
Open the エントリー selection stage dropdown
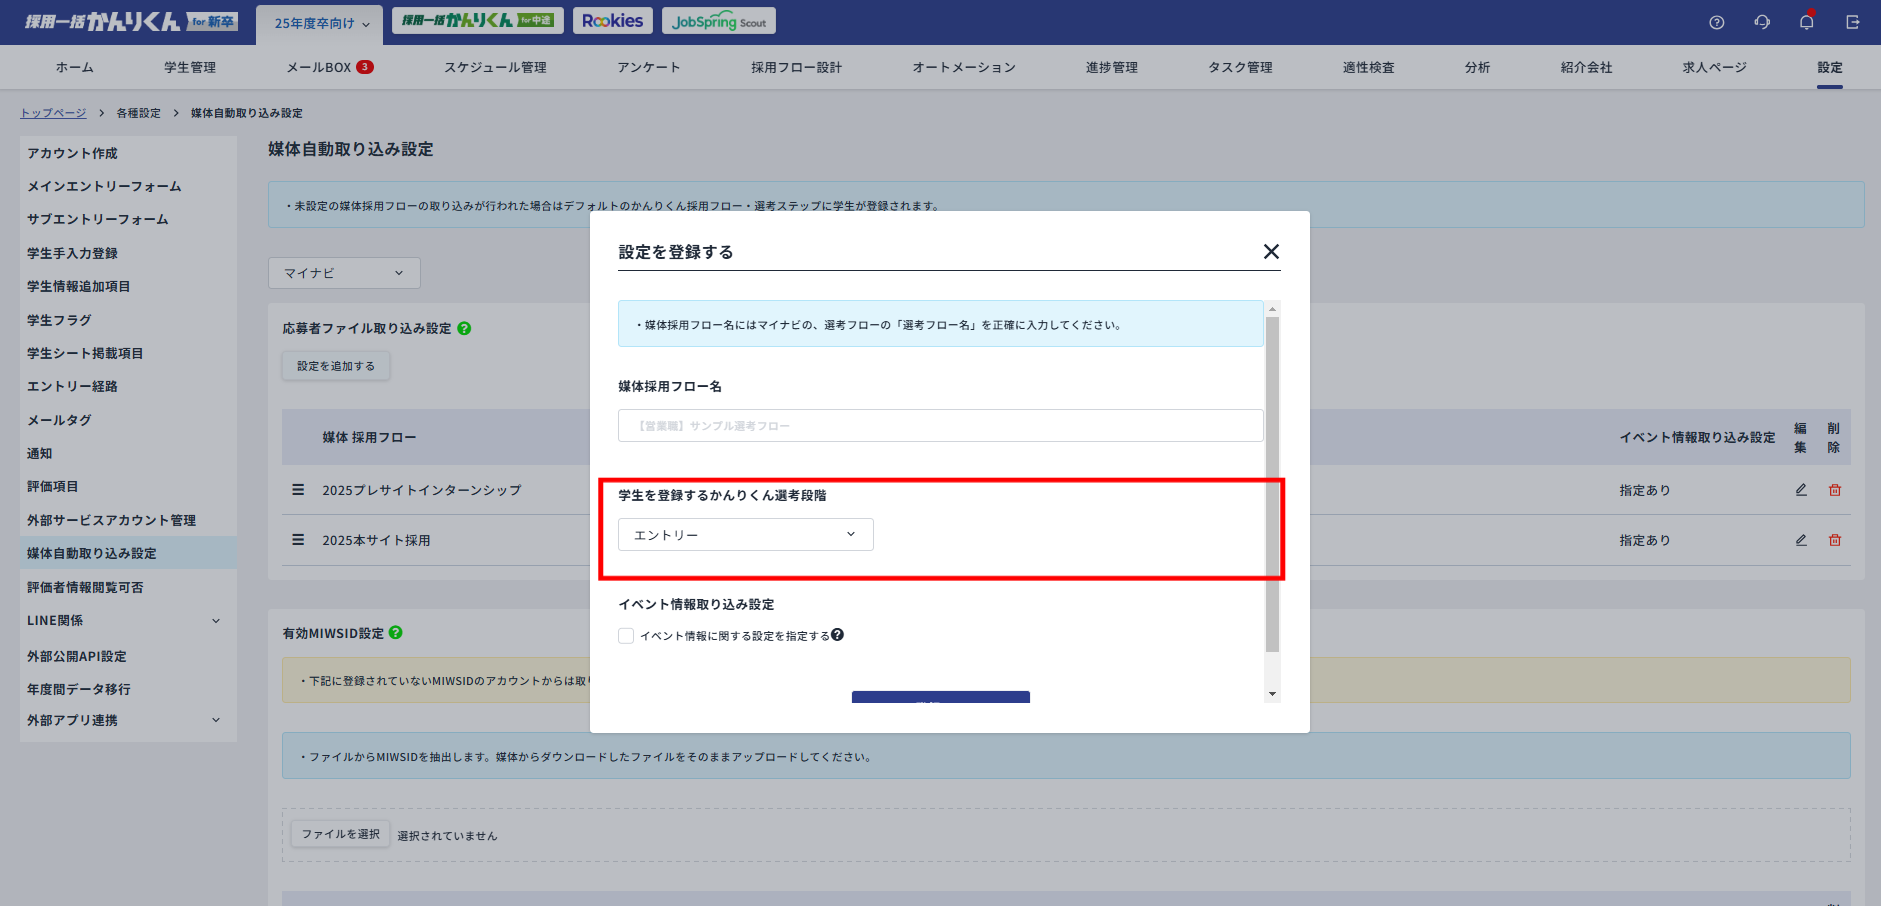click(x=745, y=534)
